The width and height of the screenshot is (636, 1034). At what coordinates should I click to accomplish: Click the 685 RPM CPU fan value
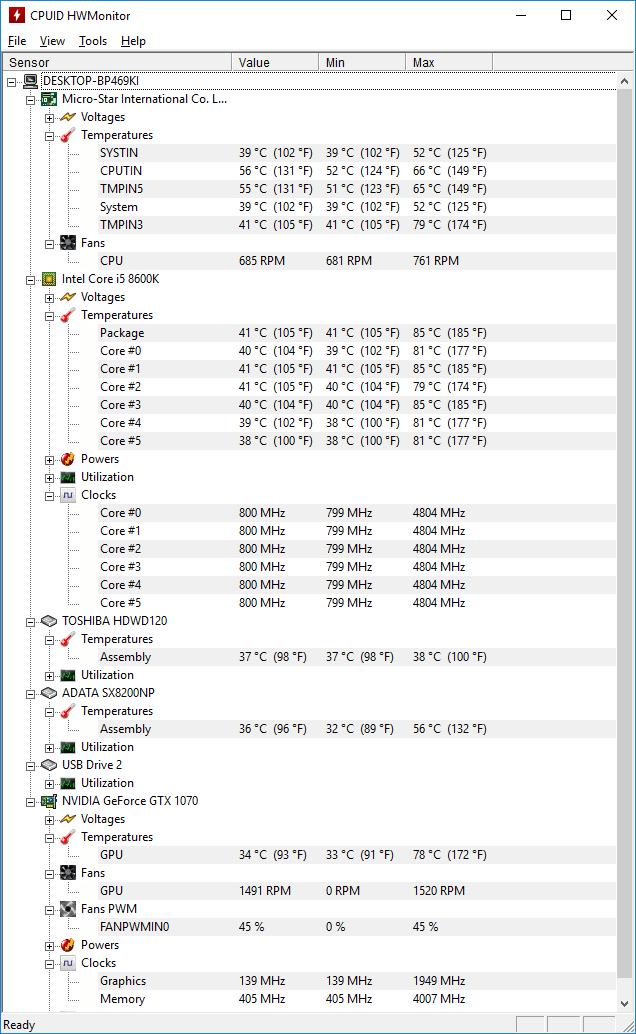coord(262,261)
